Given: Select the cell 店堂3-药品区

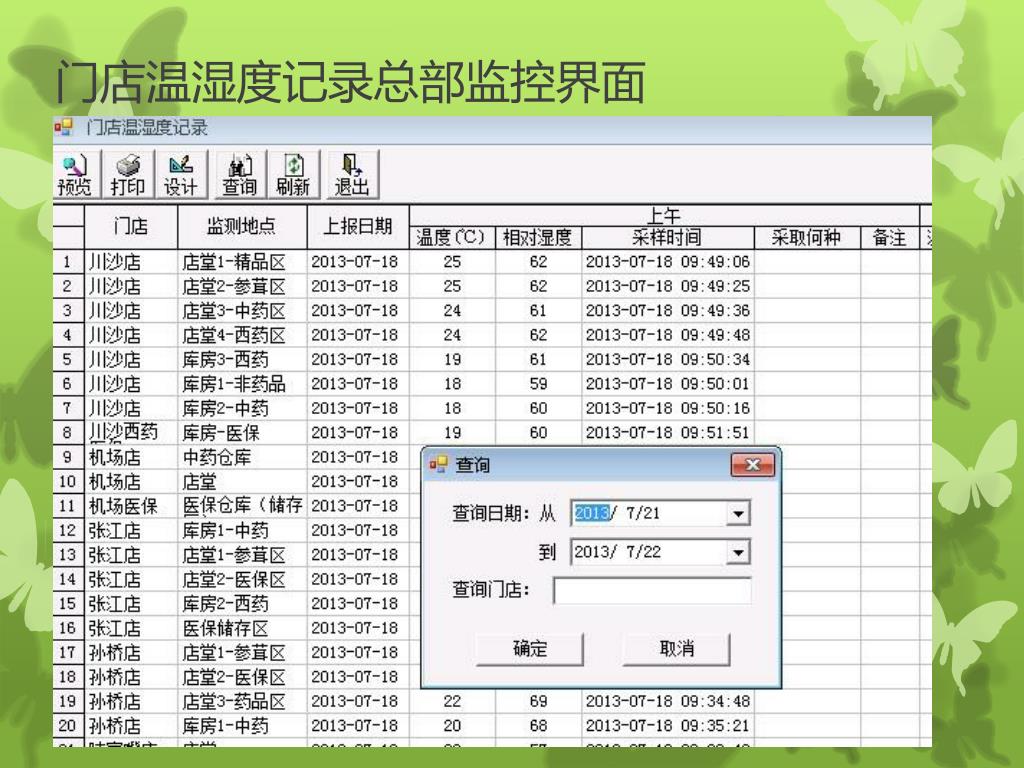Looking at the screenshot, I should pyautogui.click(x=242, y=701).
